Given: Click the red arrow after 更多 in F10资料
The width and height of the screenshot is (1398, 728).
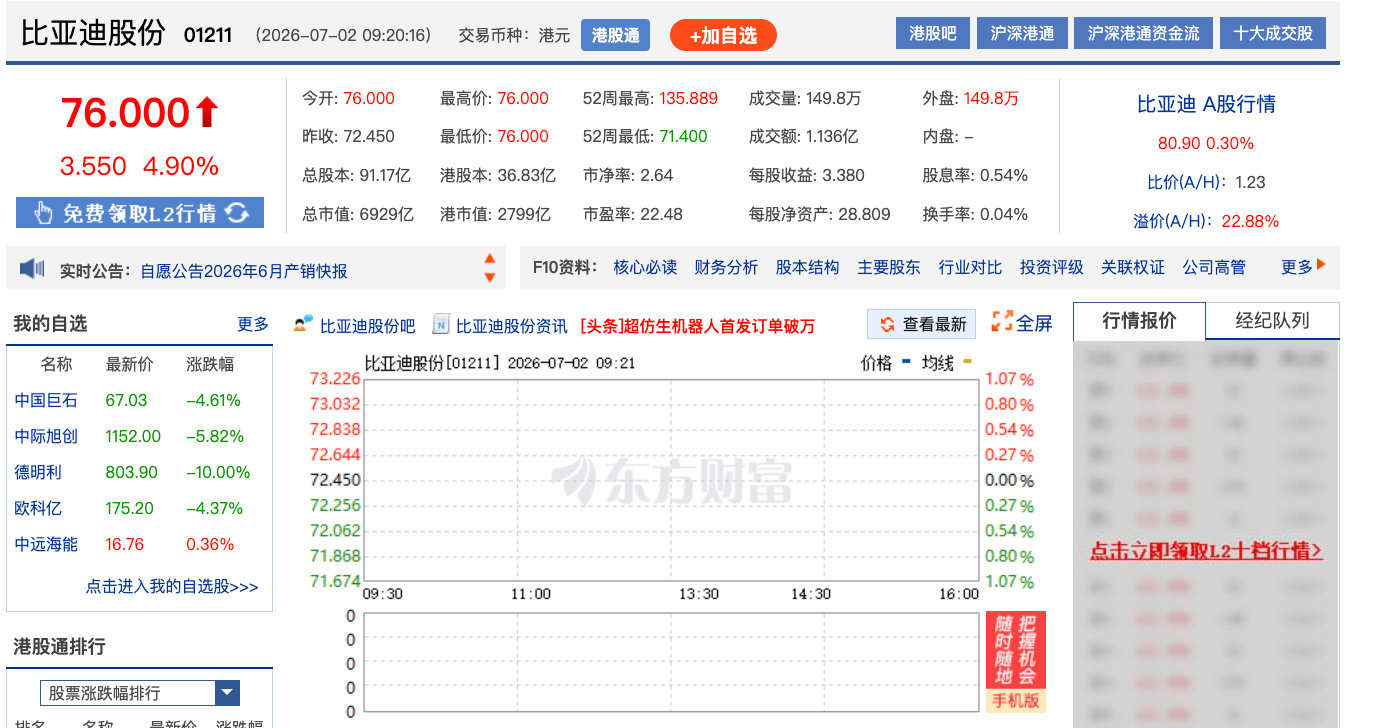Looking at the screenshot, I should (1322, 265).
